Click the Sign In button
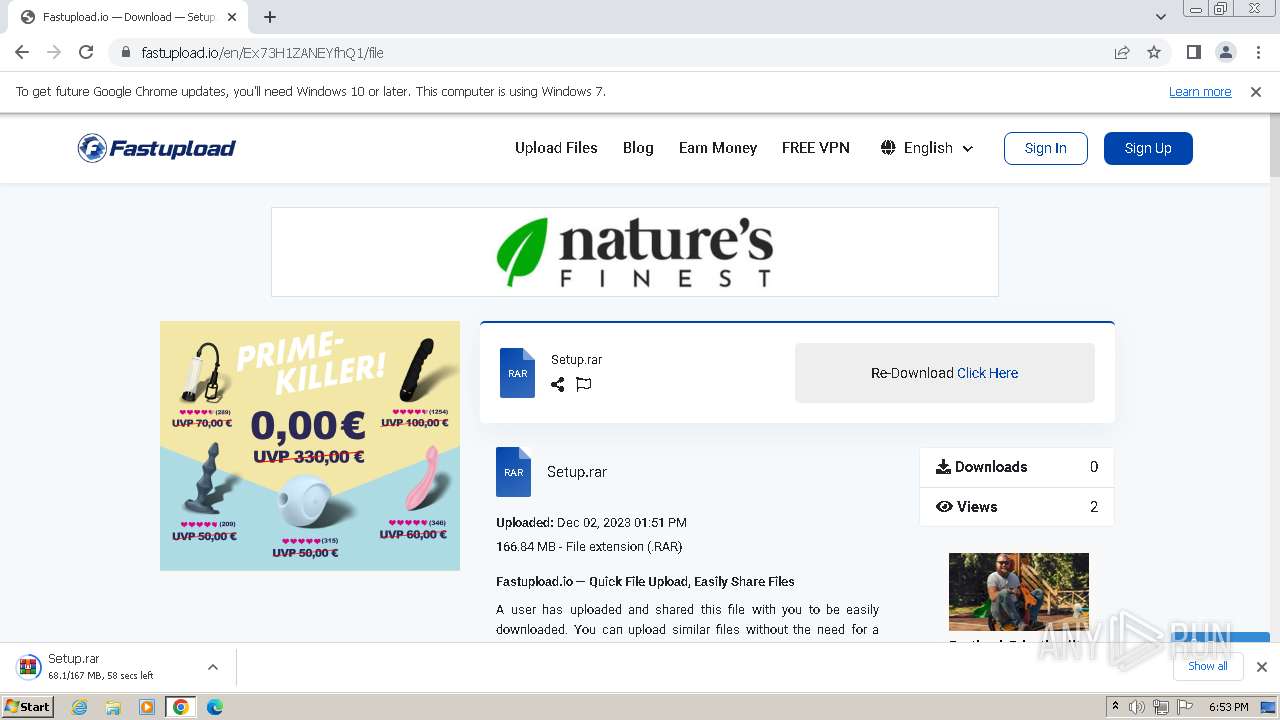The image size is (1280, 720). [x=1046, y=148]
